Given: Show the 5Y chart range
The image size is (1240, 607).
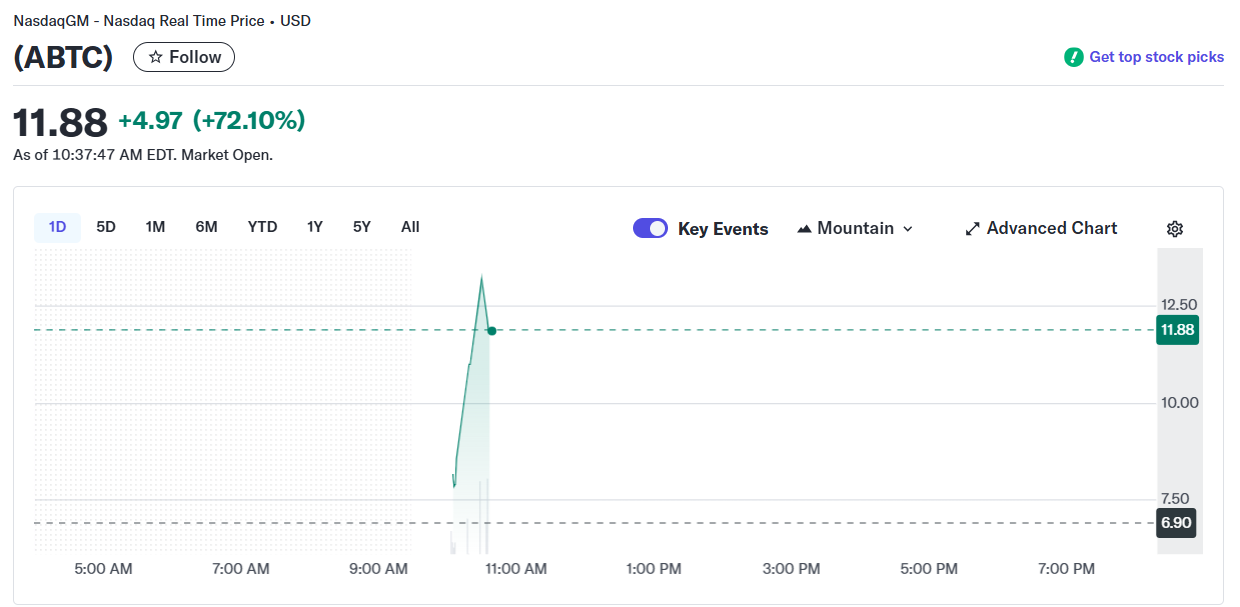Looking at the screenshot, I should pyautogui.click(x=362, y=227).
